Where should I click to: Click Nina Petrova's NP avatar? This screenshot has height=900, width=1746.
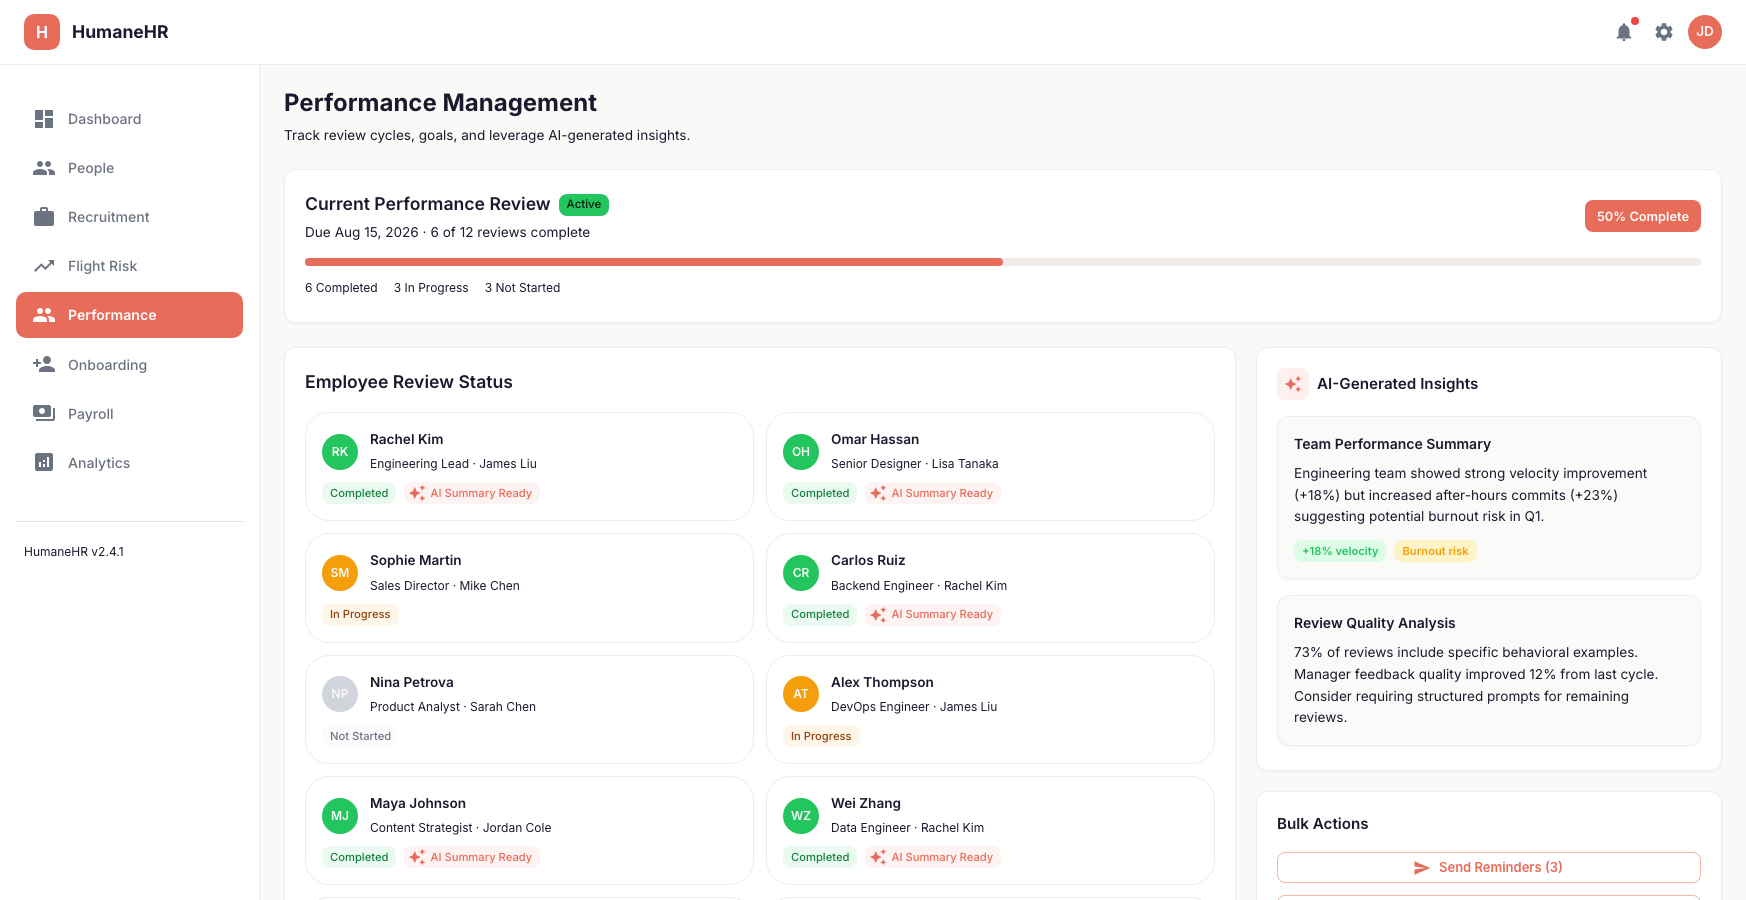340,694
